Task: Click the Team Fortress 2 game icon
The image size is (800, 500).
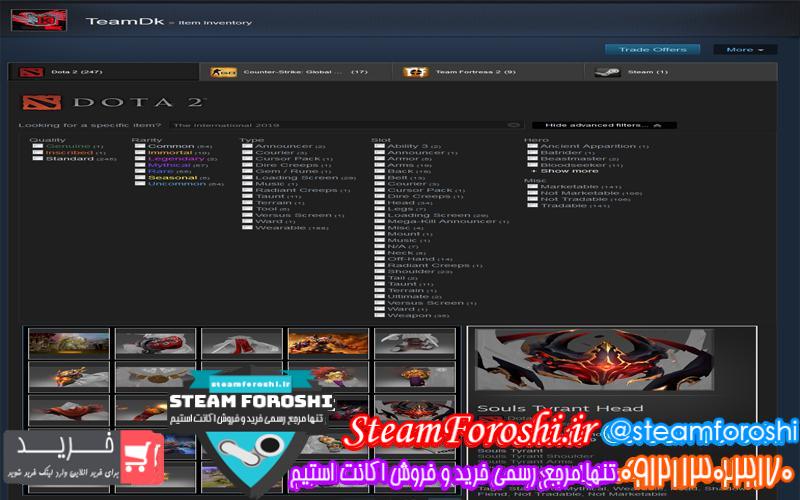Action: 410,72
